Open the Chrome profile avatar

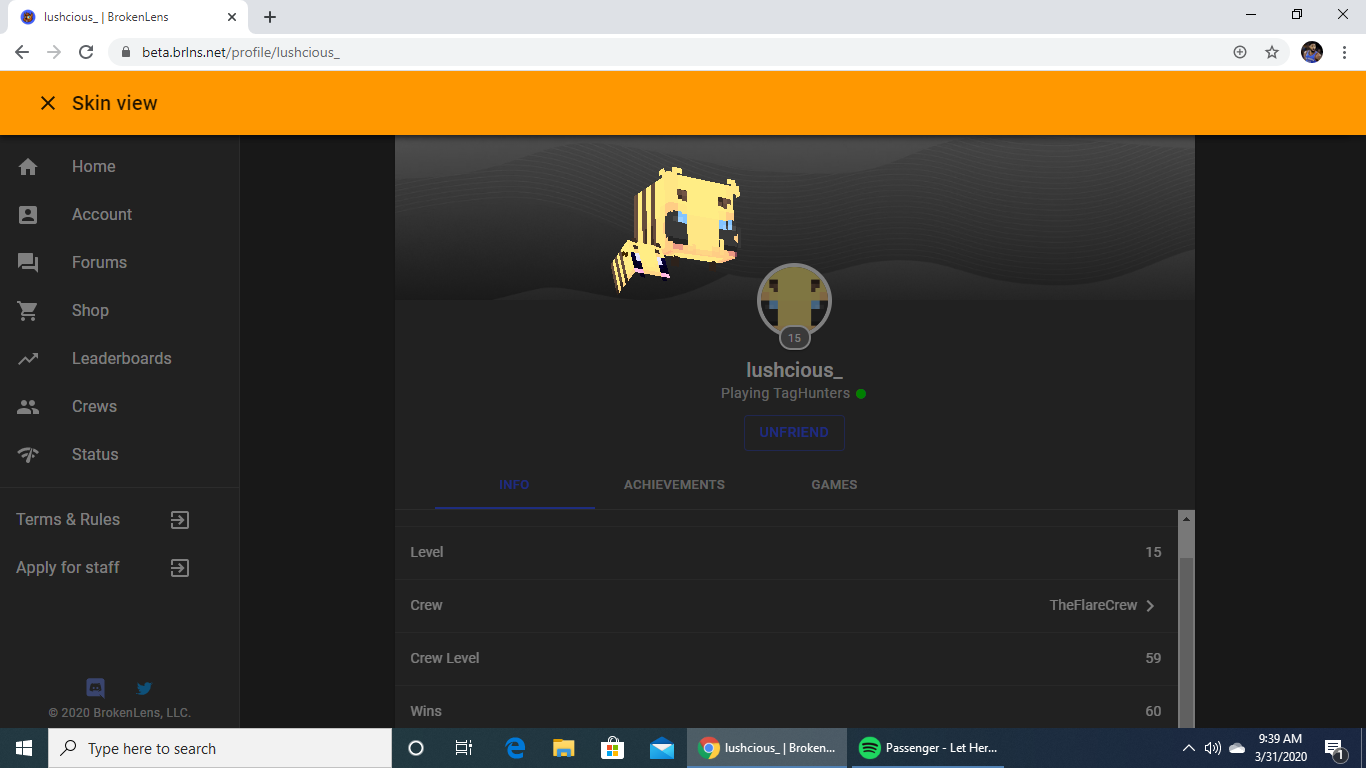[x=1312, y=52]
